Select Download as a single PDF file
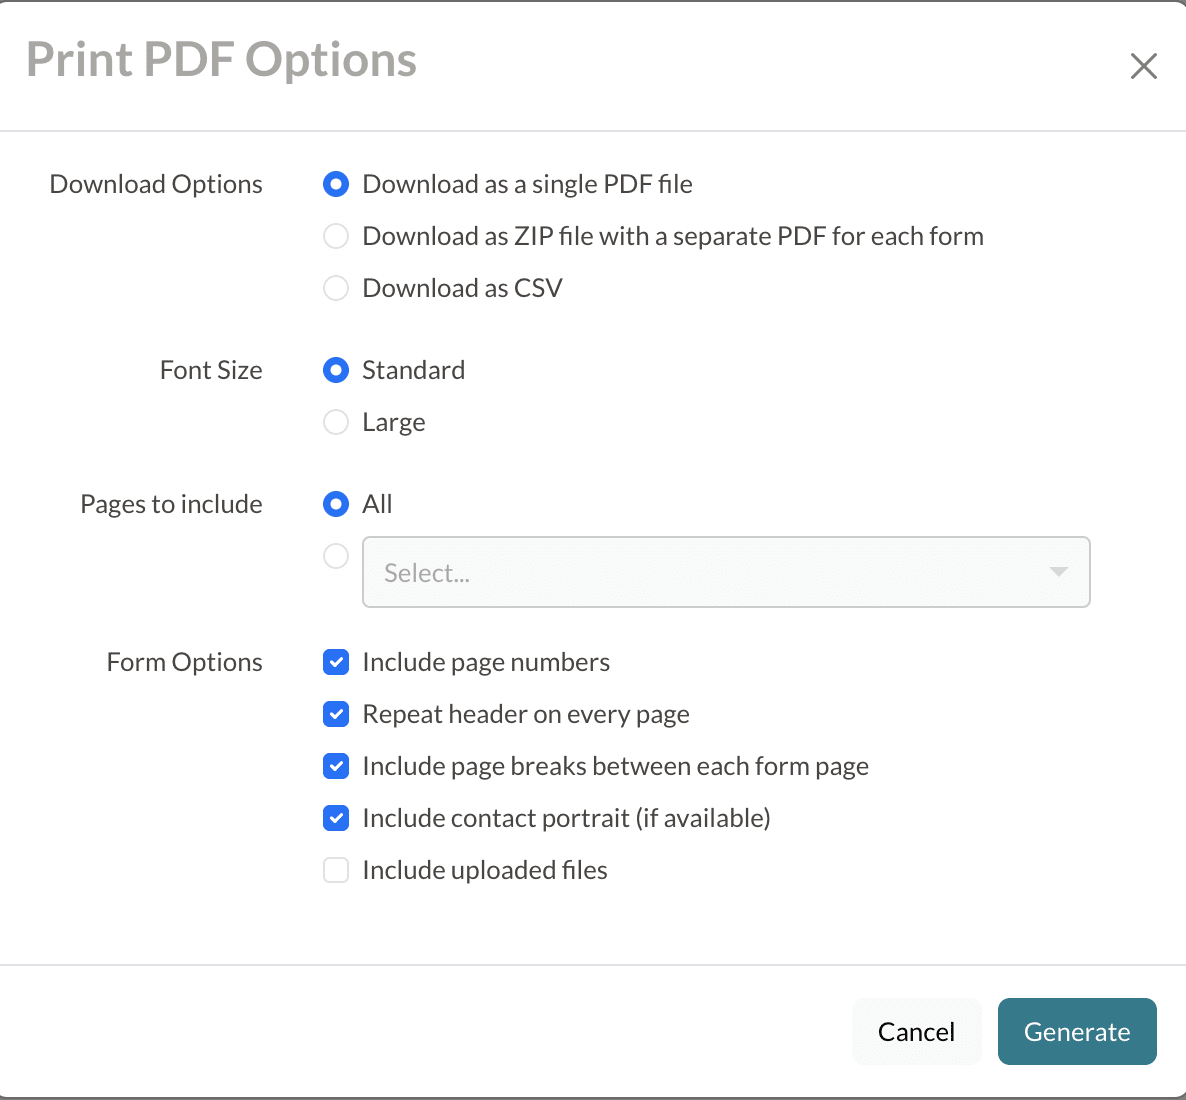Viewport: 1186px width, 1100px height. click(336, 184)
